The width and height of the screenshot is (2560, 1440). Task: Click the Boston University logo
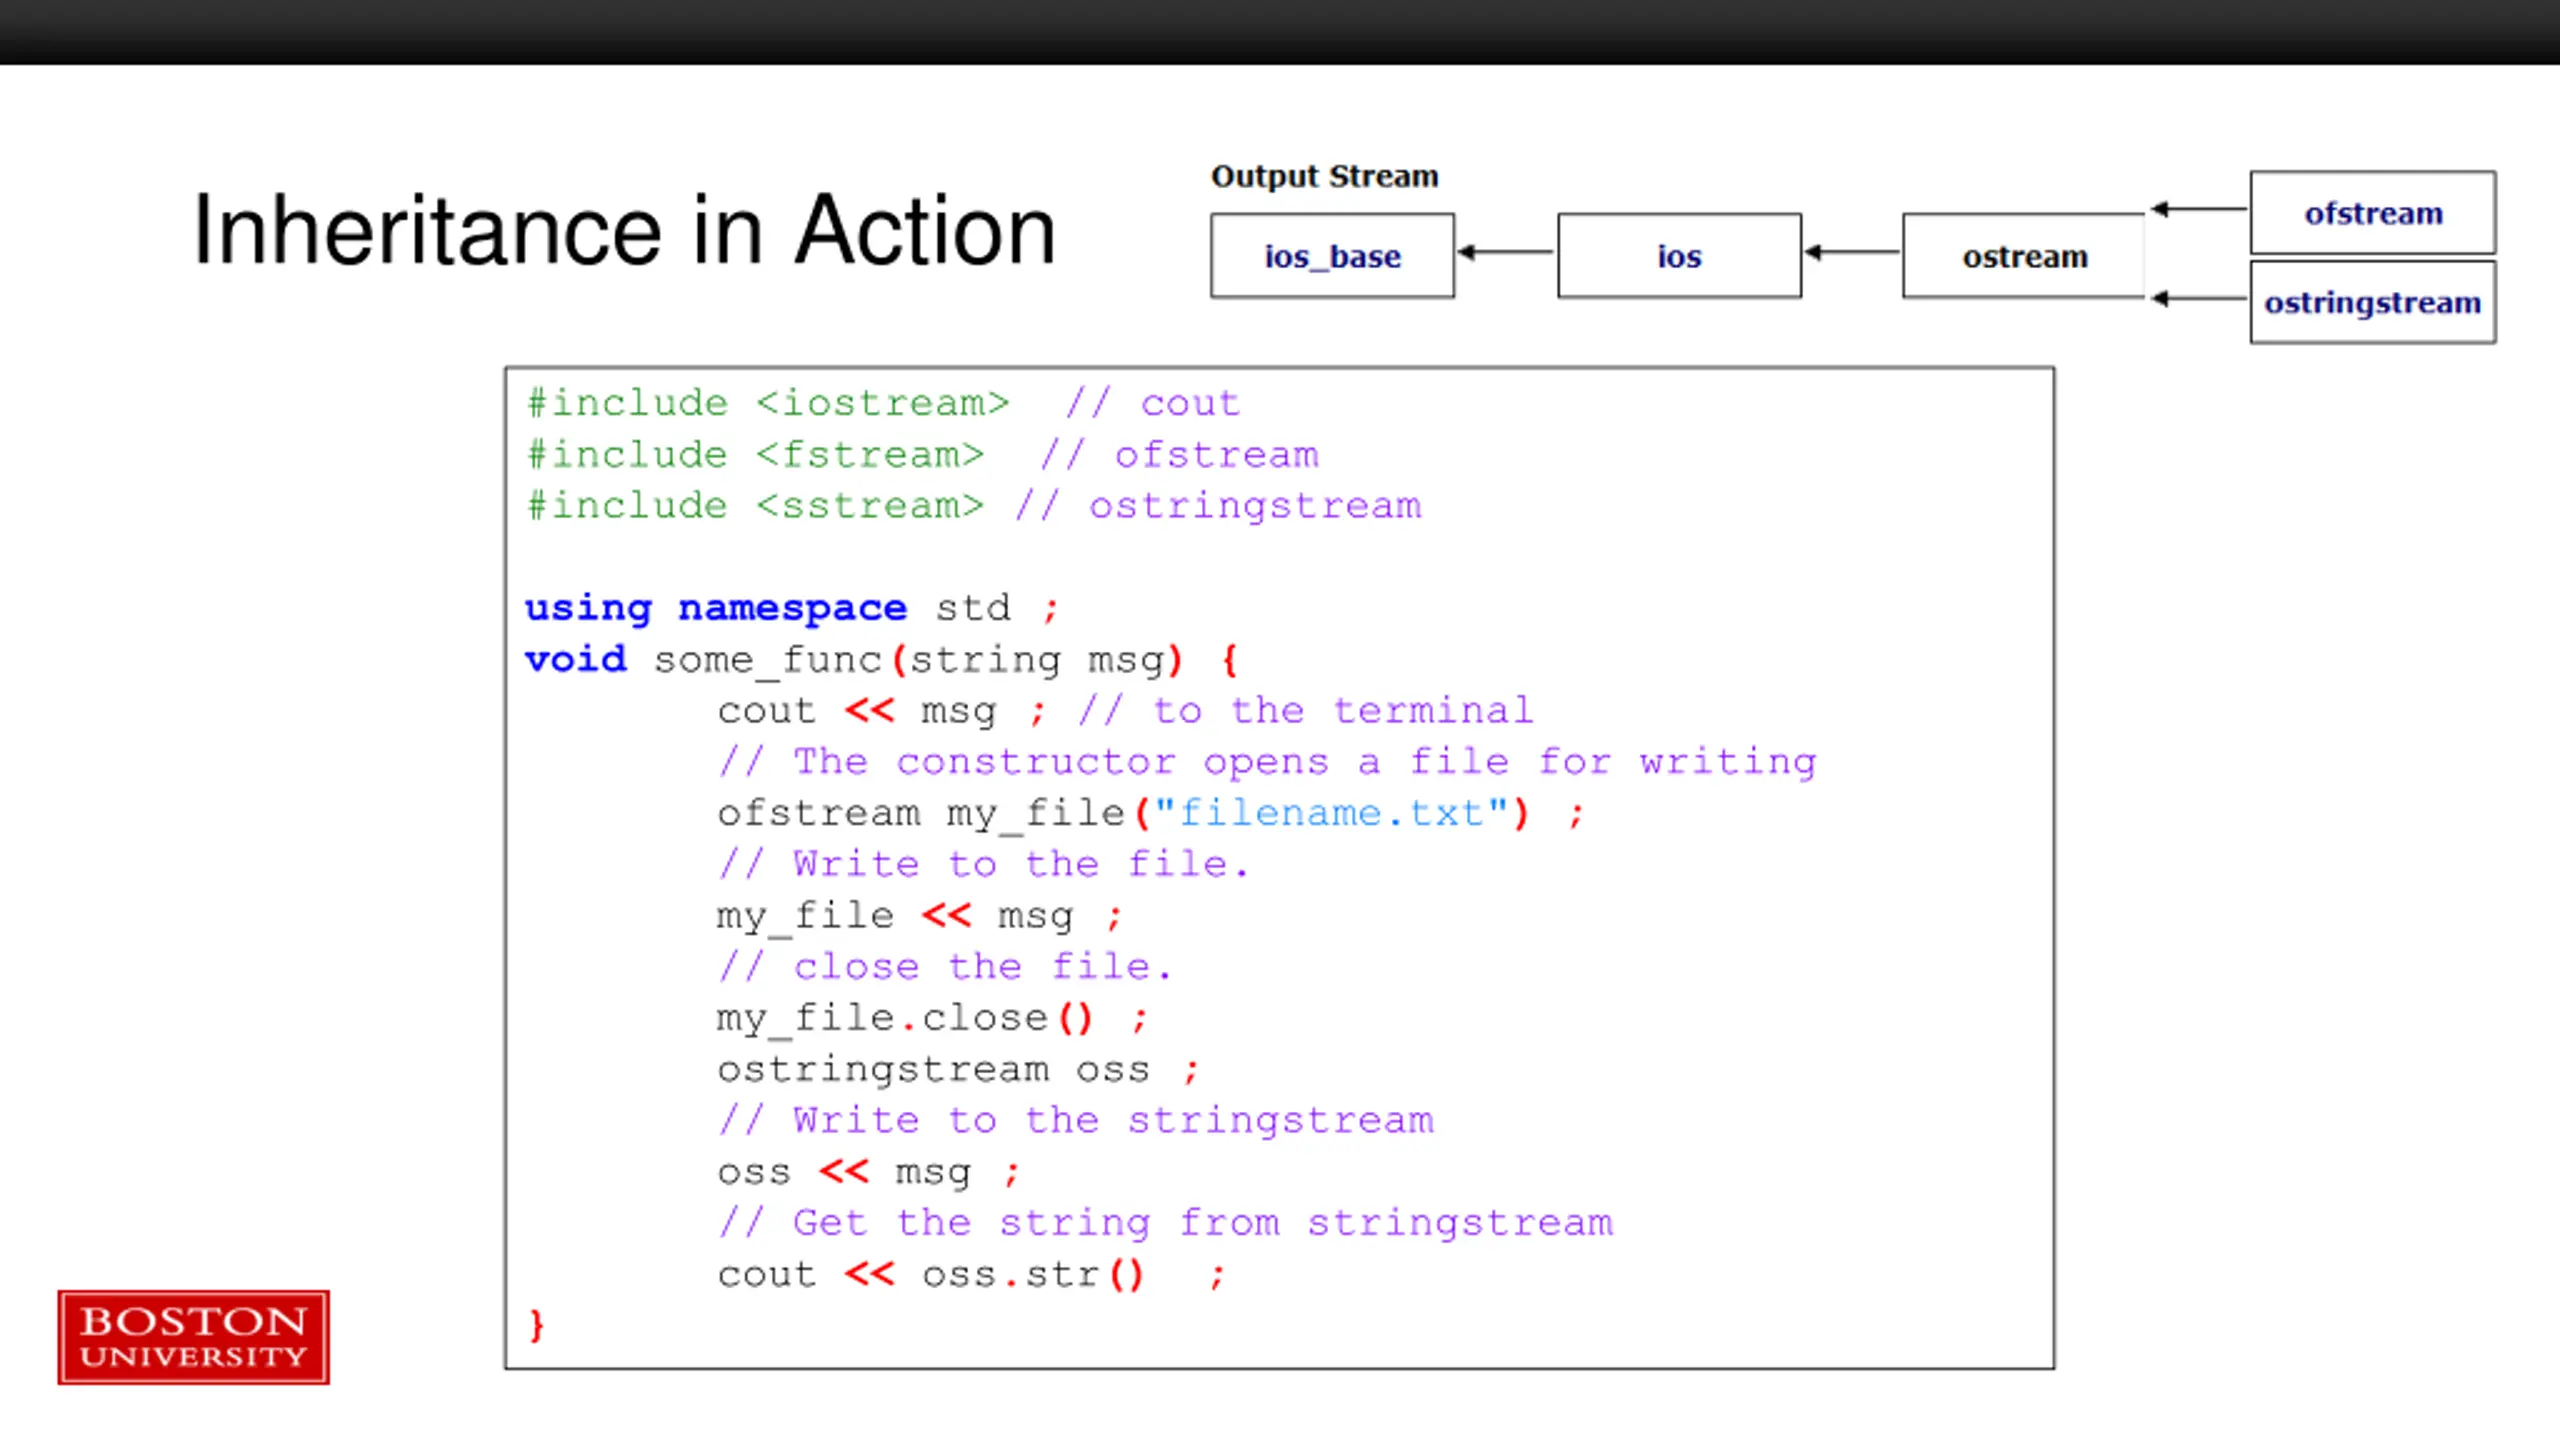click(193, 1337)
